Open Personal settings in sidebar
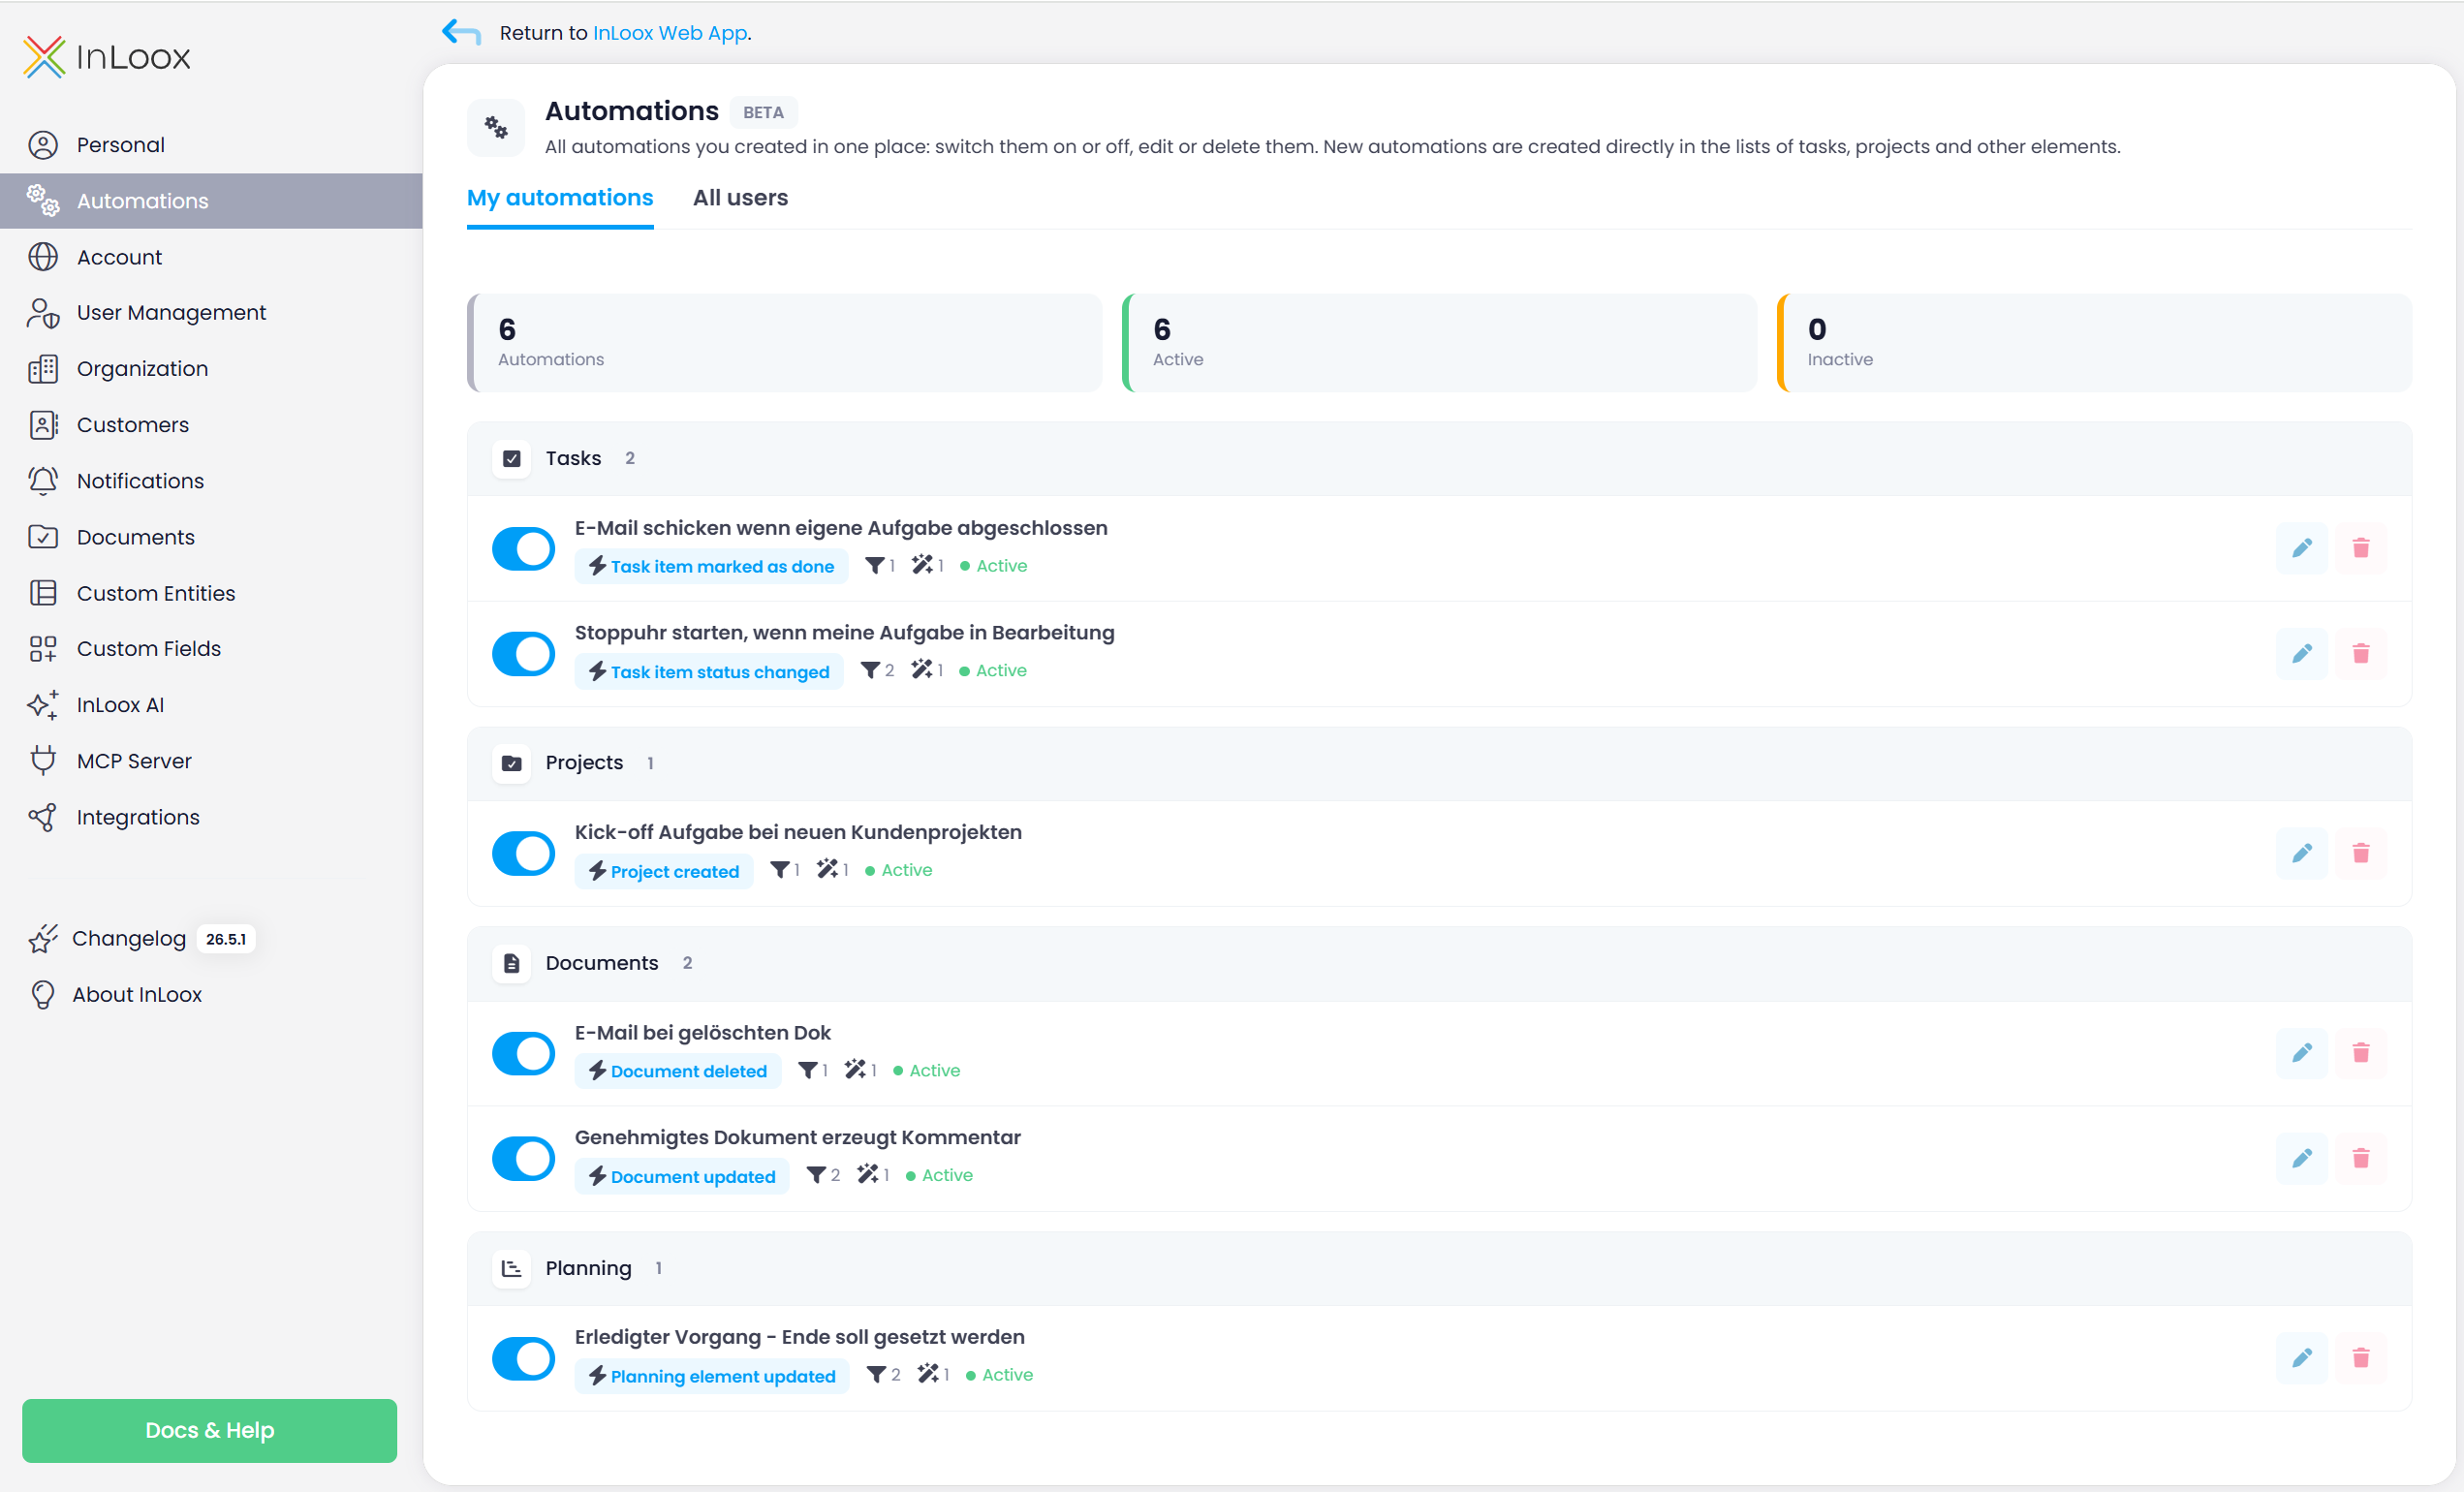 tap(211, 145)
